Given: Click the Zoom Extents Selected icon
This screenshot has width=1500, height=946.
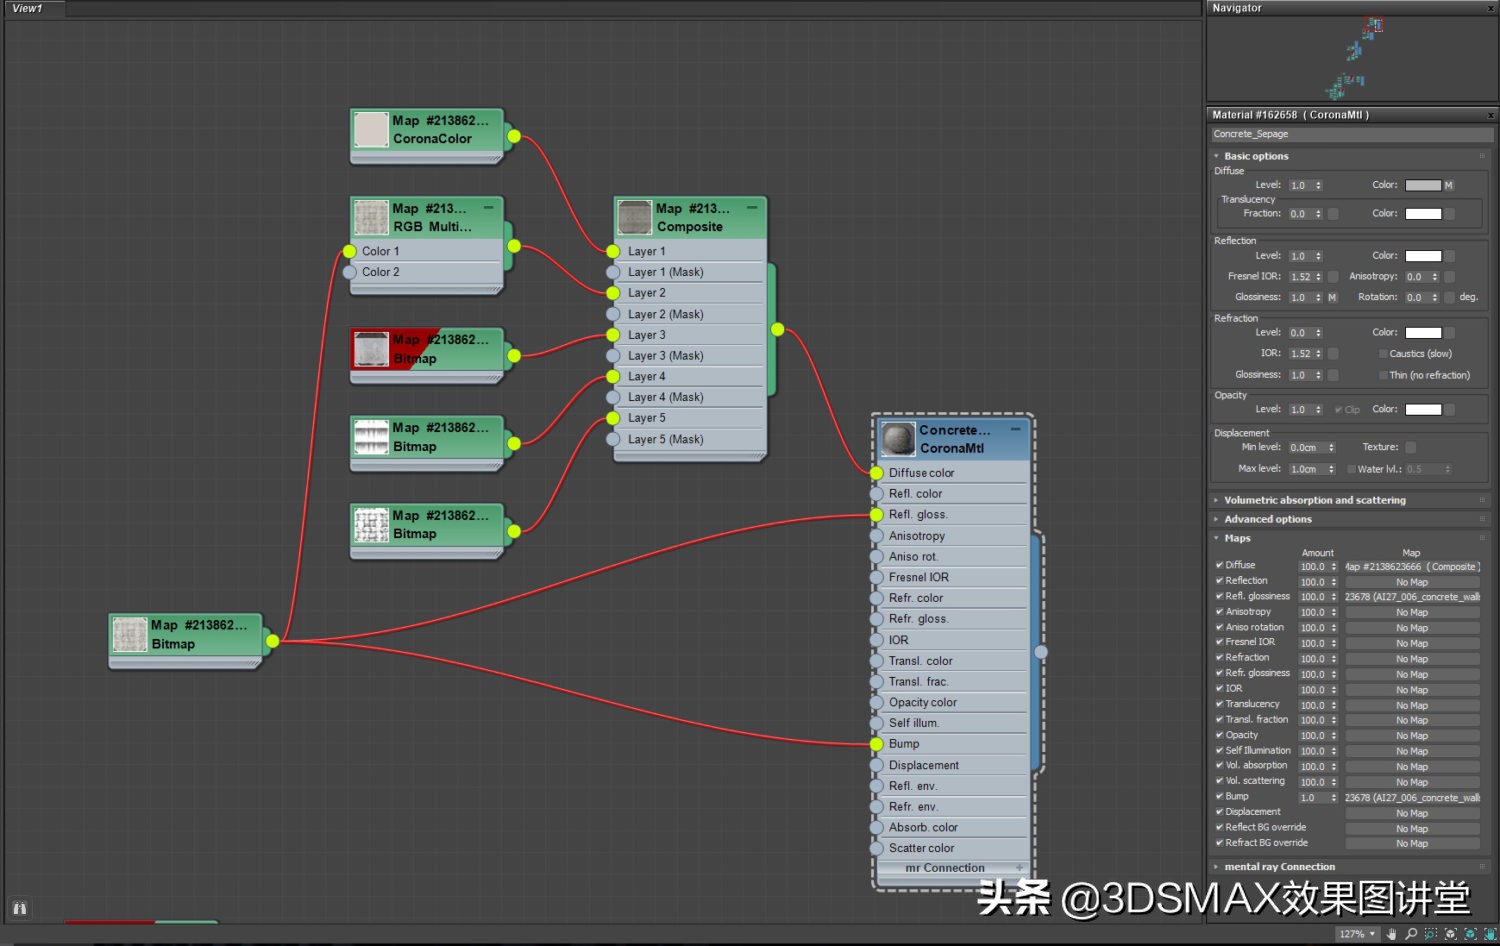Looking at the screenshot, I should coord(1470,934).
